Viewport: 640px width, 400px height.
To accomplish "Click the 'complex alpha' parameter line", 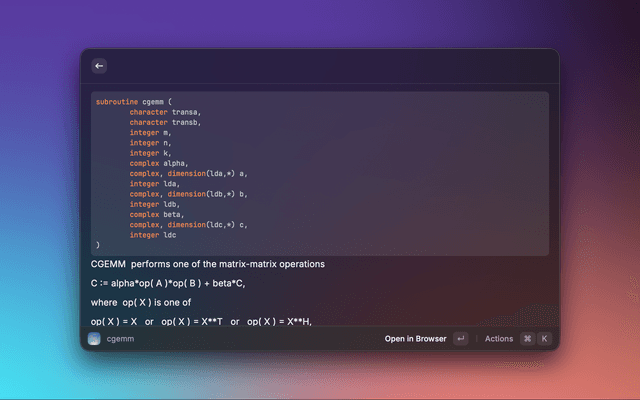I will click(158, 163).
